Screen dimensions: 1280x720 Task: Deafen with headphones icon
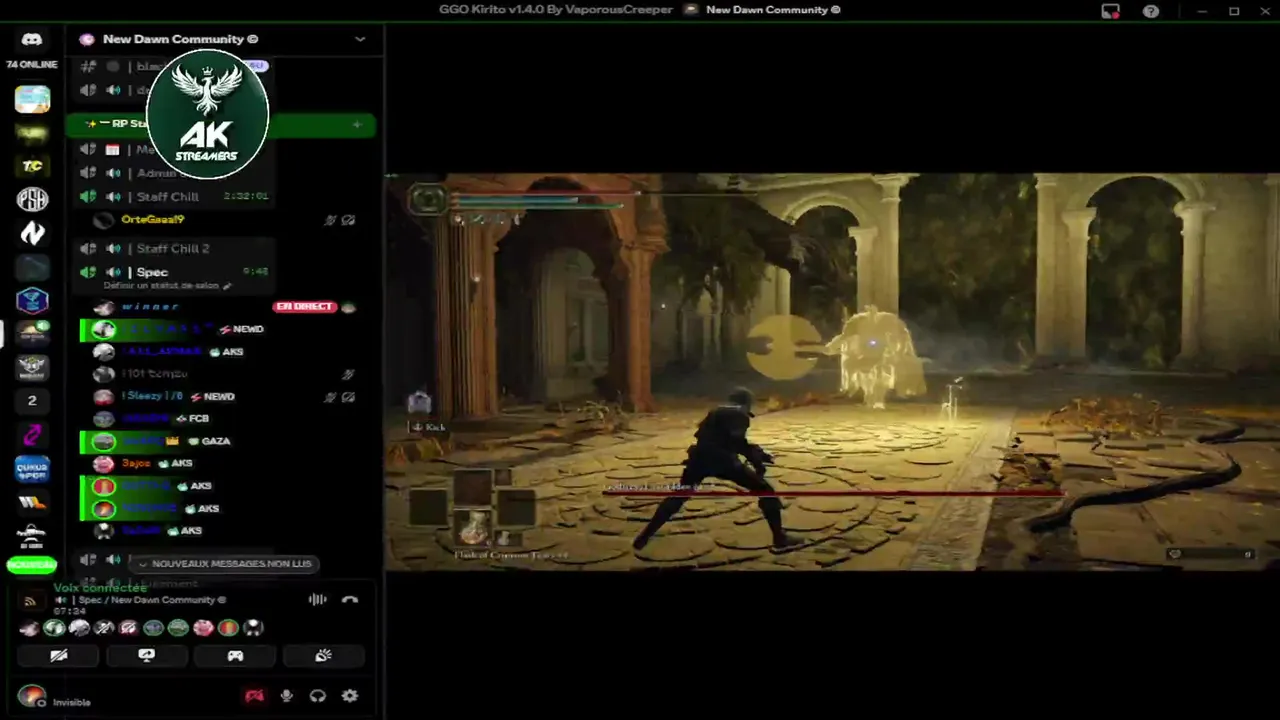pos(318,696)
